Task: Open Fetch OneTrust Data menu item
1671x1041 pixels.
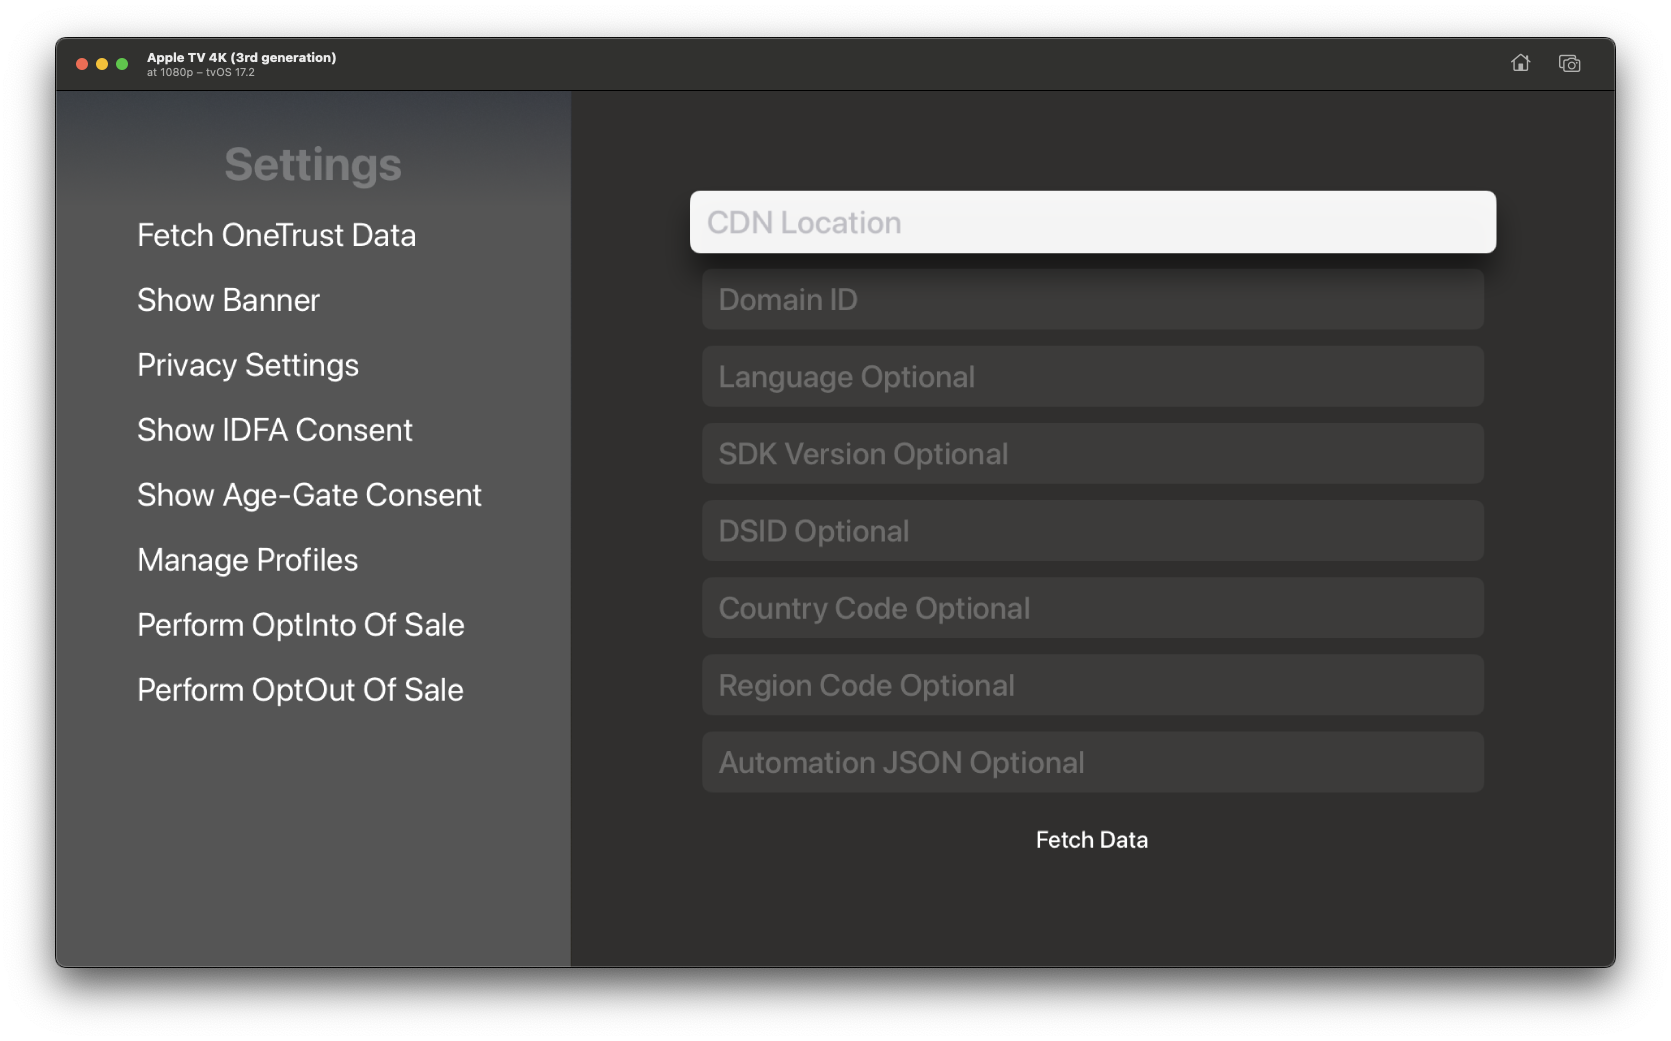Action: 276,235
